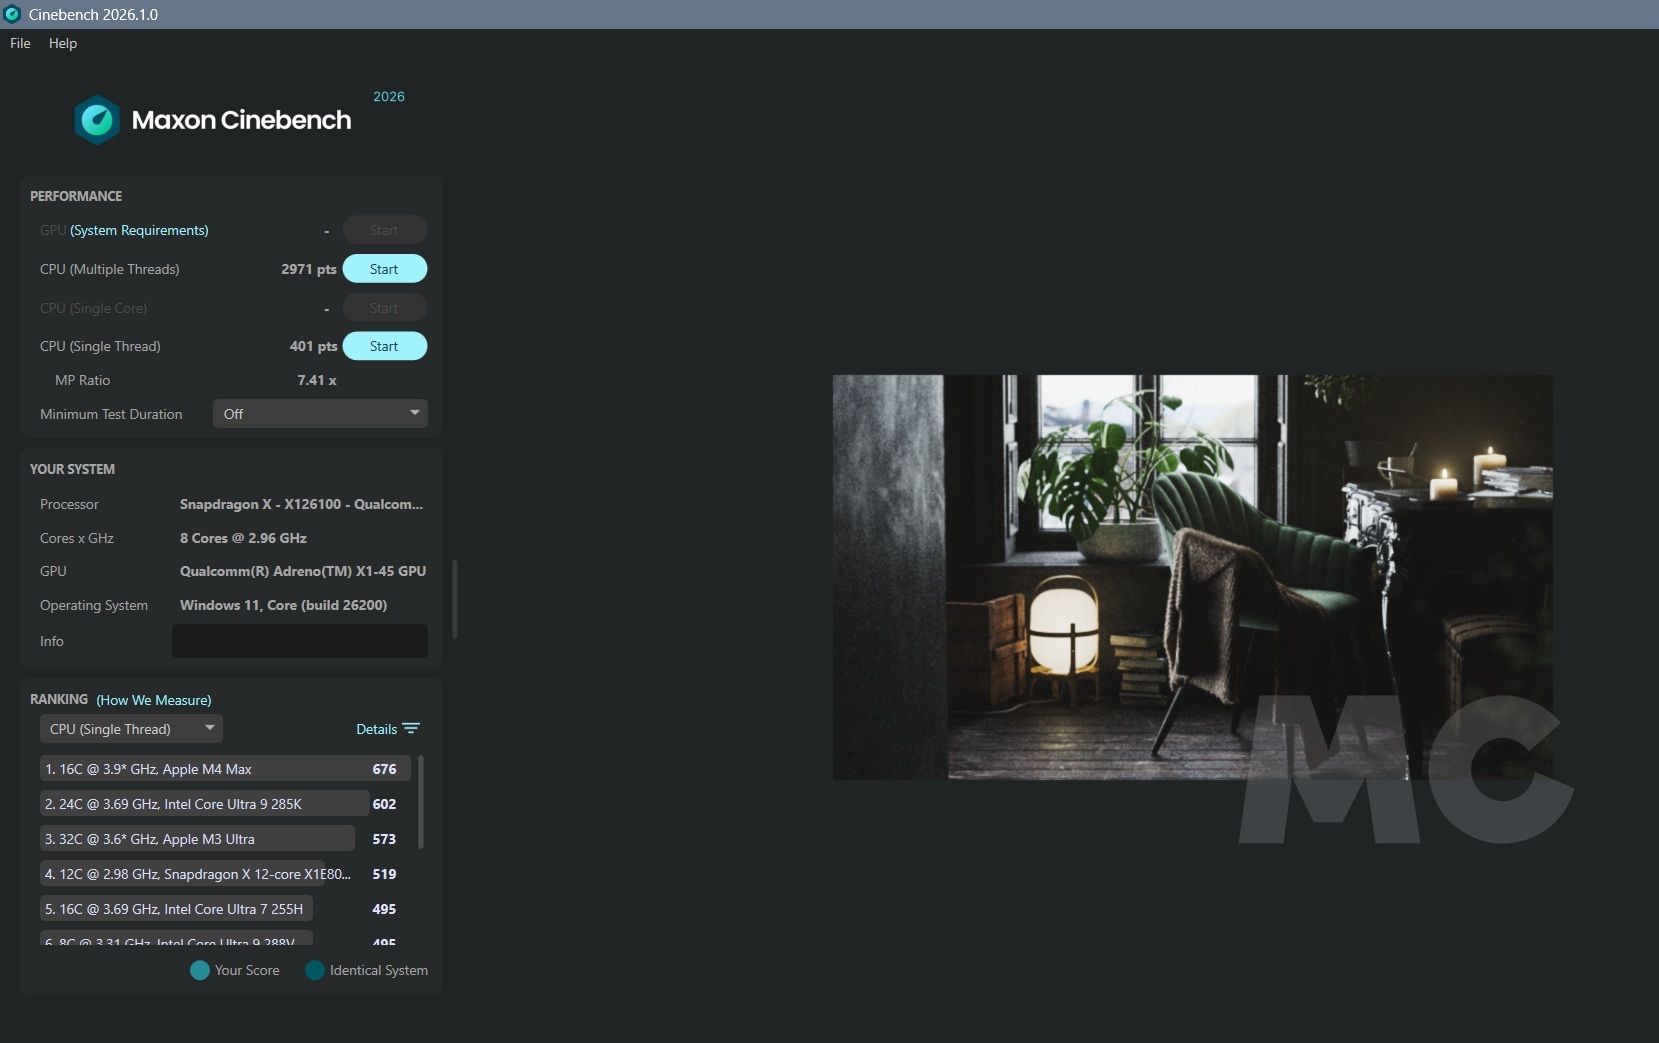
Task: Open the CPU (Single Thread) ranking dropdown
Action: (131, 729)
